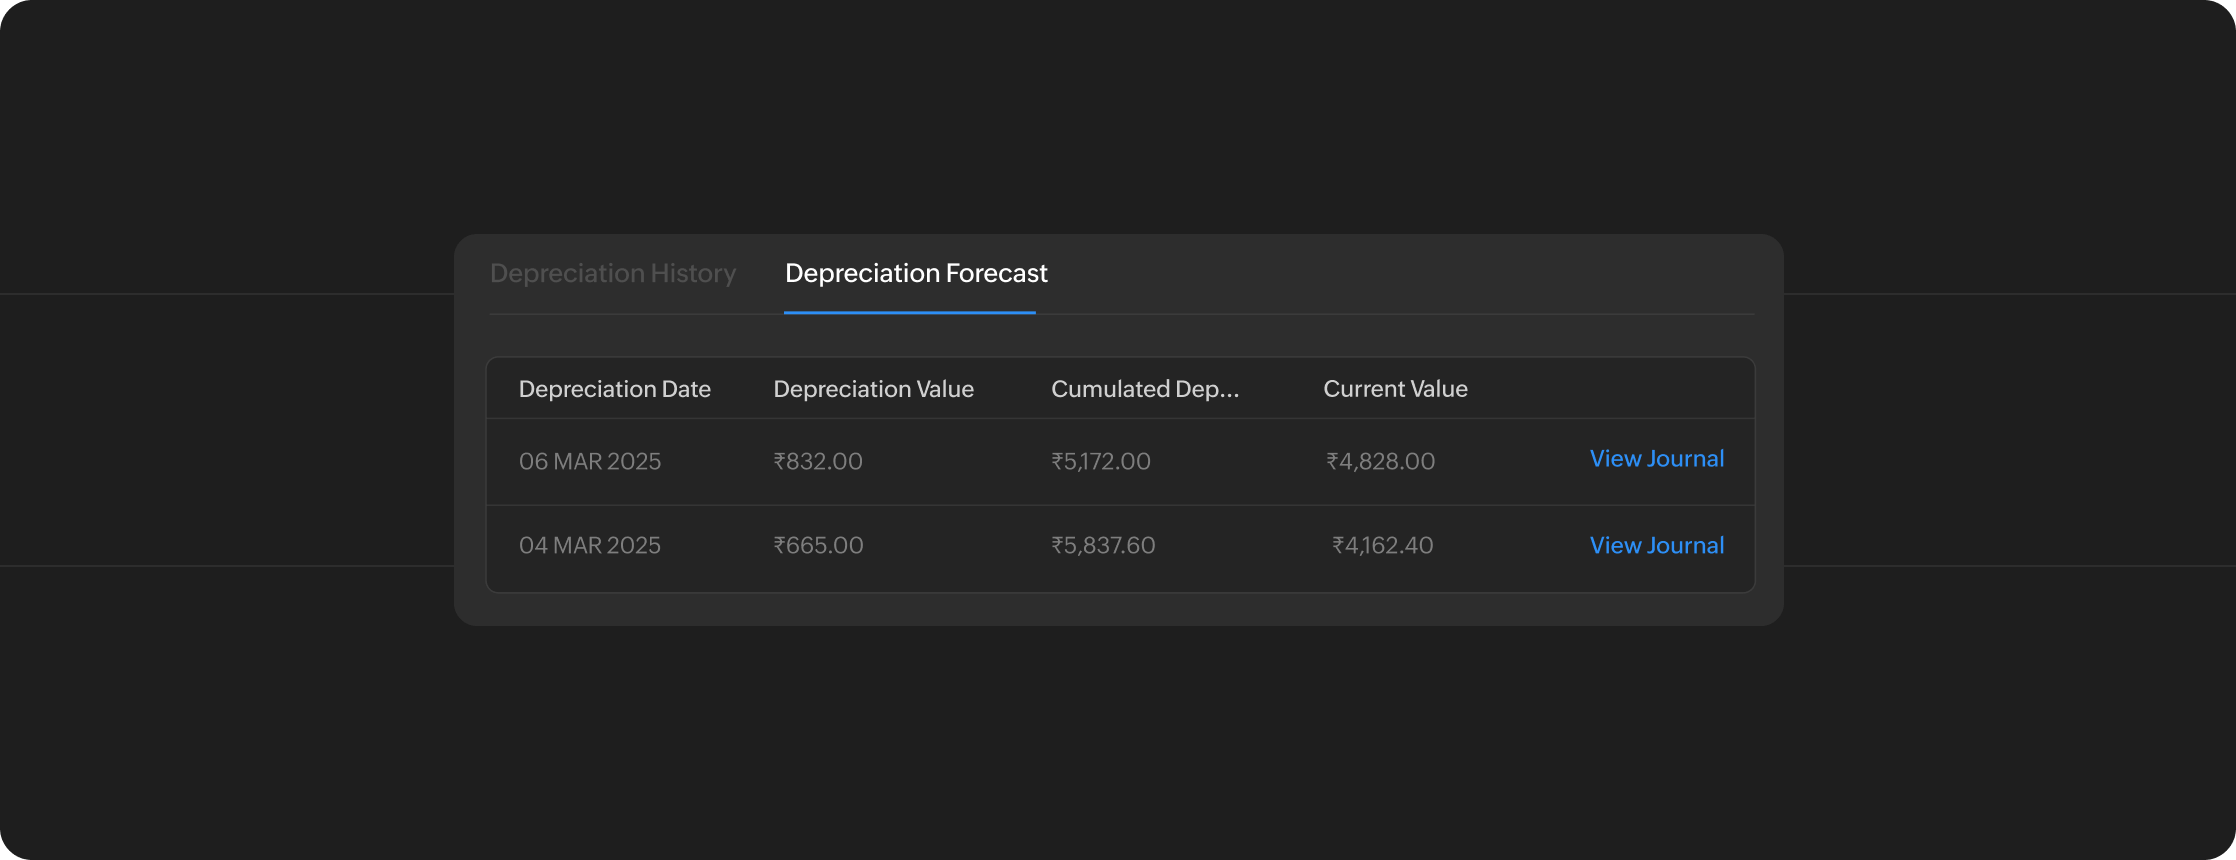Sort by the Depreciation Value column header
Viewport: 2236px width, 860px height.
tap(873, 389)
